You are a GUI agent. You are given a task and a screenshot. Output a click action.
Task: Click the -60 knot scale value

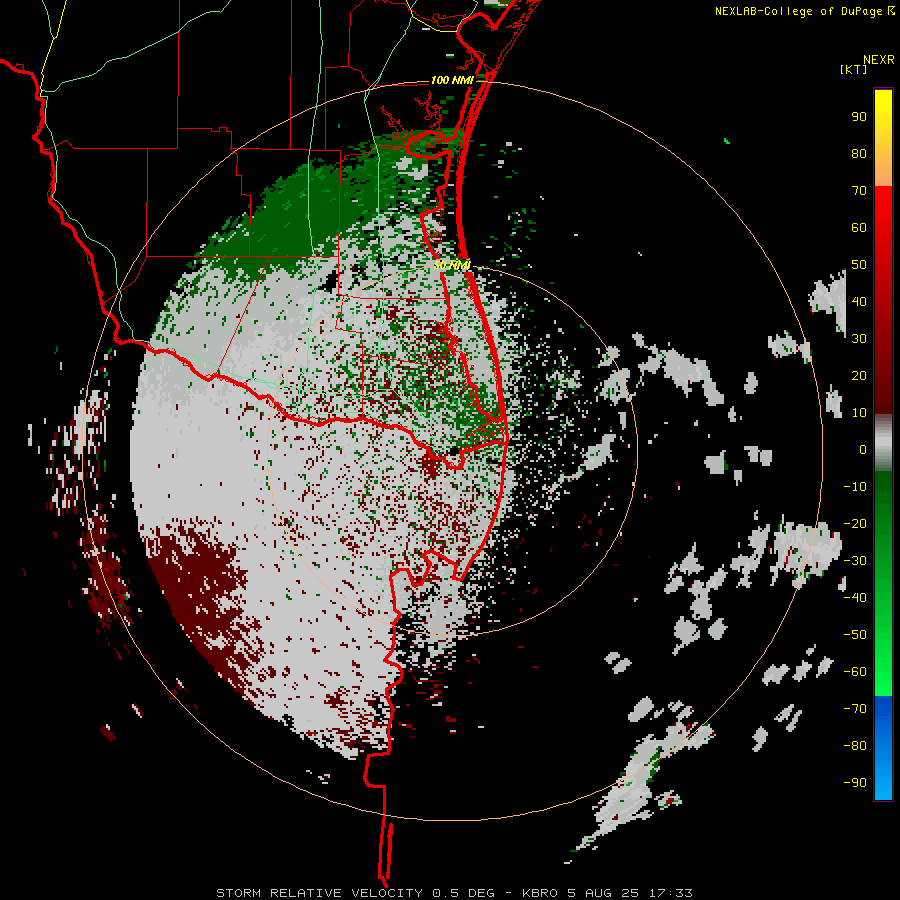click(x=855, y=672)
